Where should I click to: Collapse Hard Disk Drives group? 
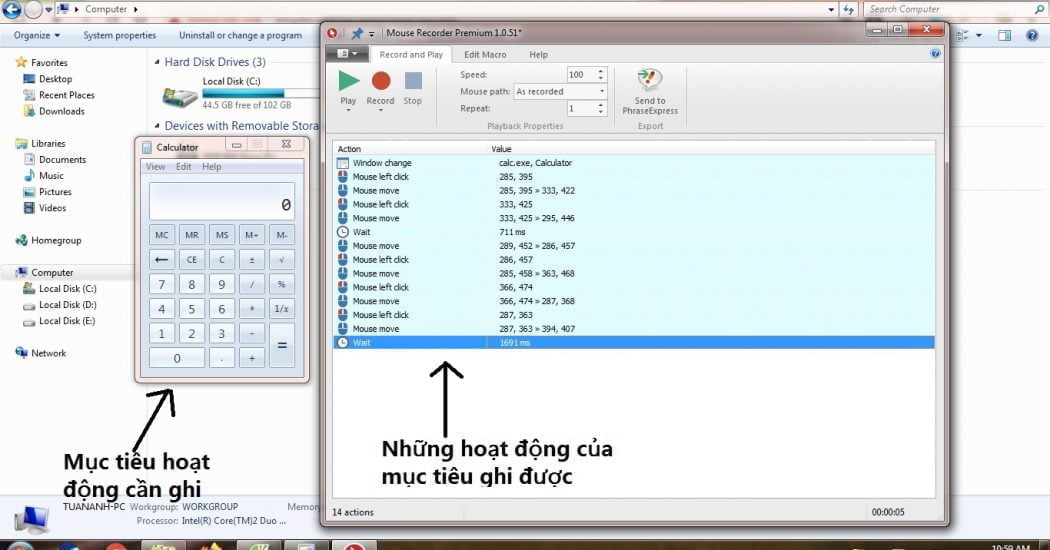pyautogui.click(x=157, y=62)
